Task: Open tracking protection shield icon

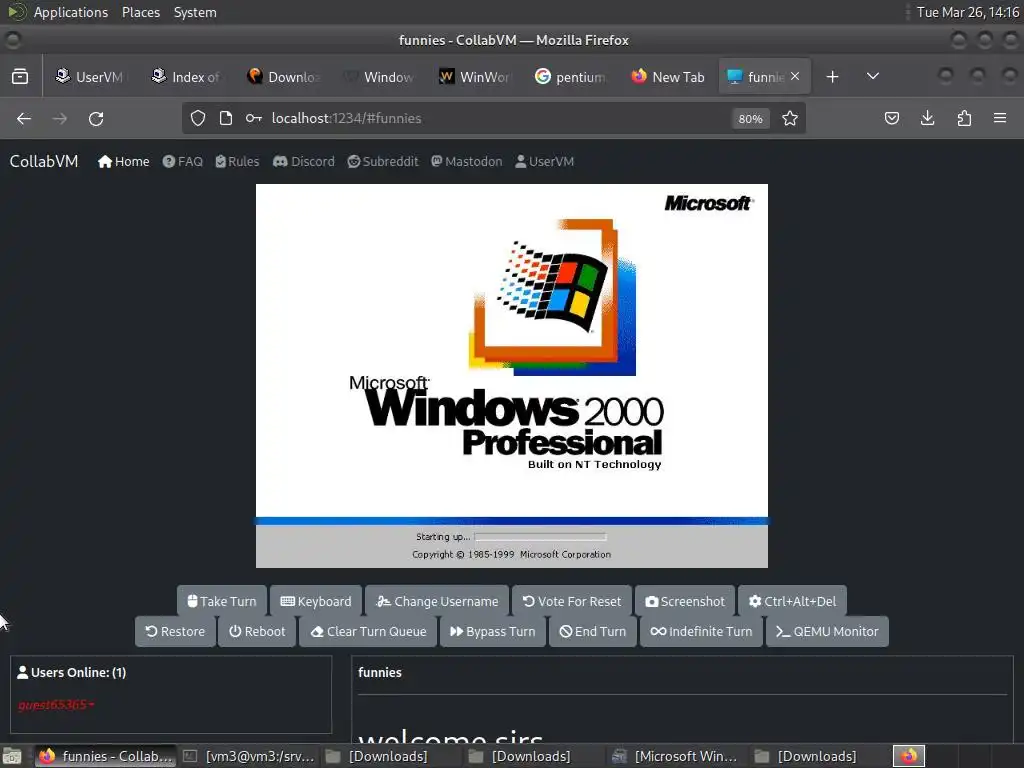Action: (x=198, y=118)
